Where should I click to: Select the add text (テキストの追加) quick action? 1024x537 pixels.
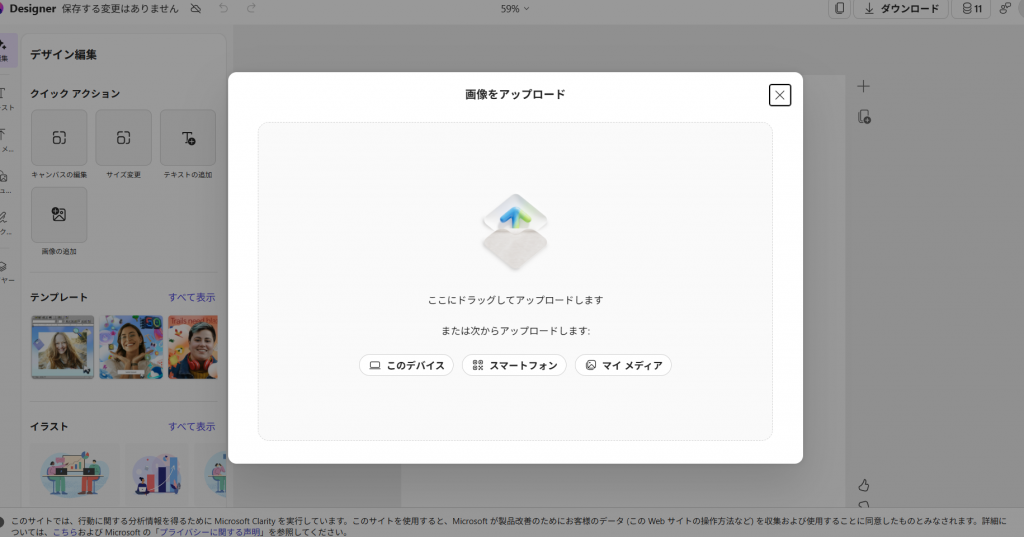coord(188,138)
